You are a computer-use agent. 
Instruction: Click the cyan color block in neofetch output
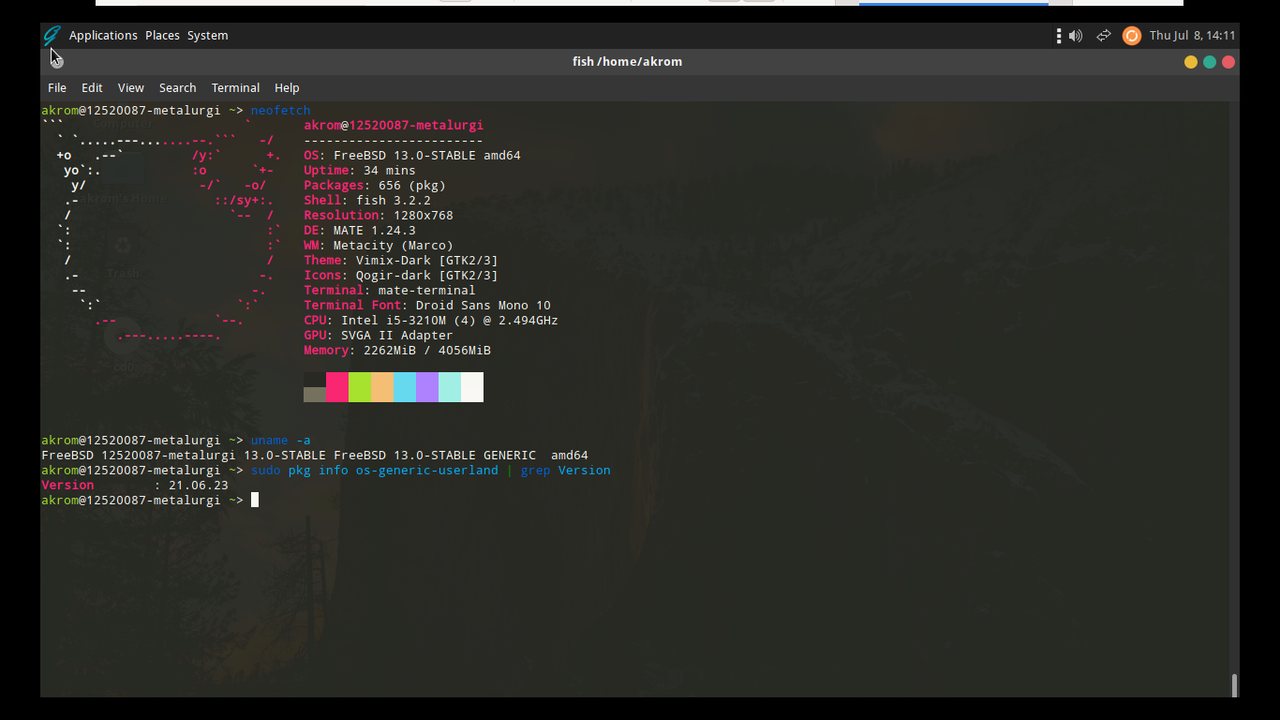pos(405,387)
